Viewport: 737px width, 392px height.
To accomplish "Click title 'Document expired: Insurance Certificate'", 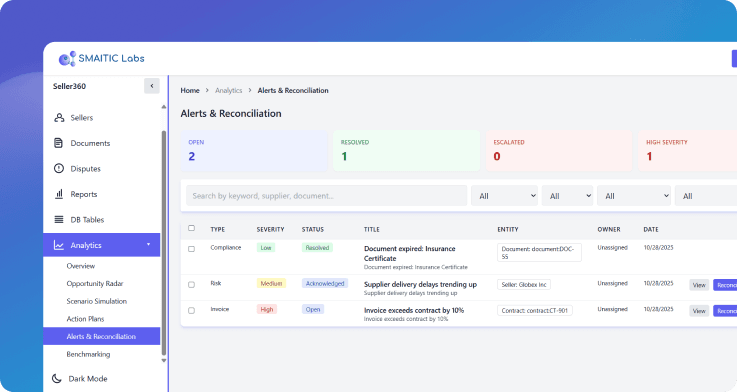I will point(409,253).
